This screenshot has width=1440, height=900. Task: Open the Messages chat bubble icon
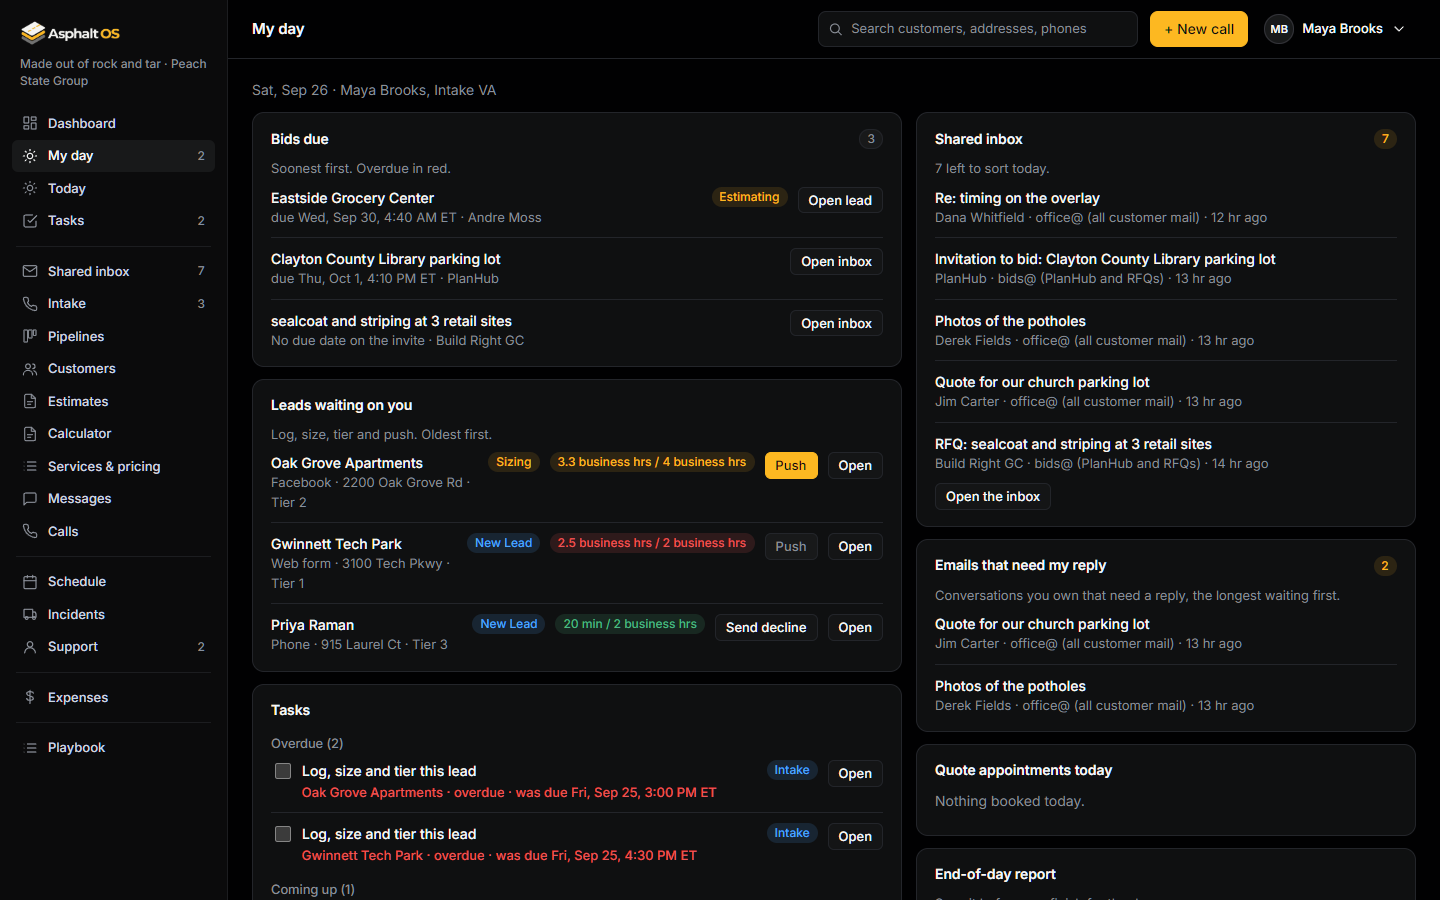coord(30,499)
